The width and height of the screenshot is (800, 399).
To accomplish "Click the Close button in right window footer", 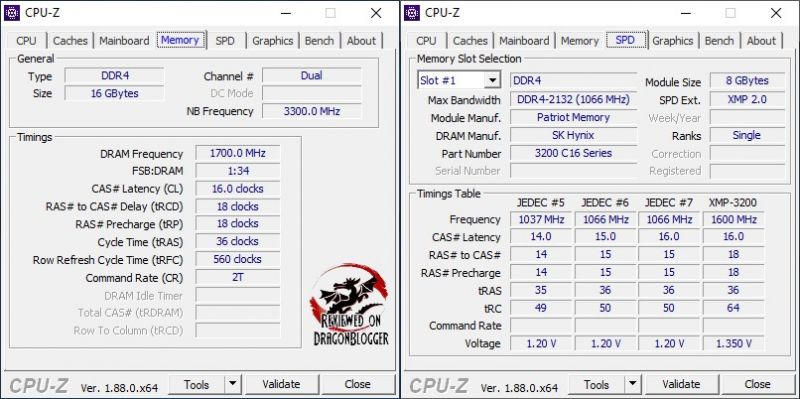I will coord(757,384).
